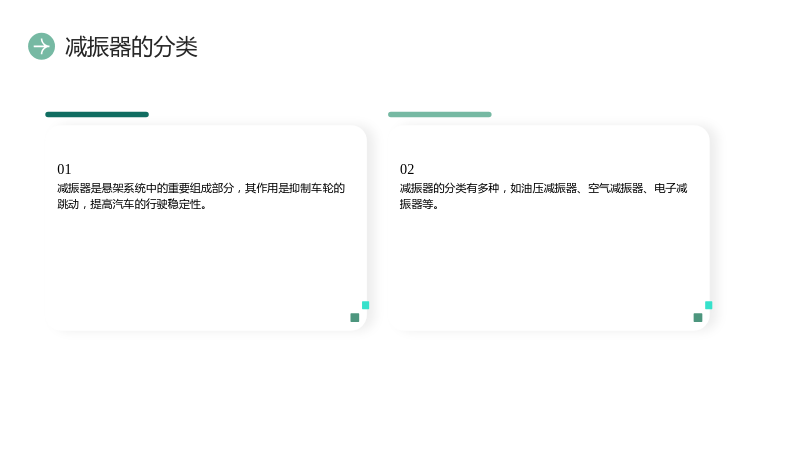This screenshot has height=450, width=800.
Task: Click empty area of the second card
Action: [x=546, y=265]
